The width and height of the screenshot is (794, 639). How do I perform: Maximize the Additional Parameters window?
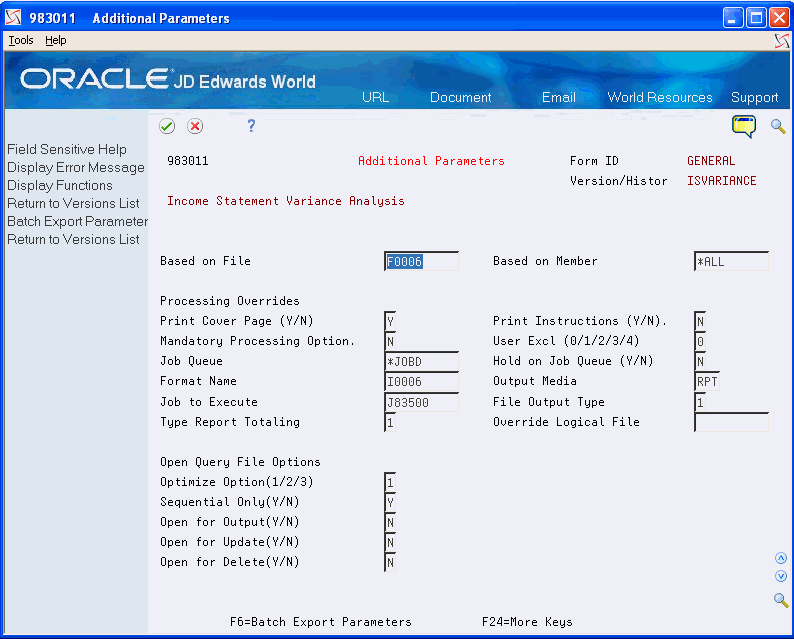click(x=756, y=18)
